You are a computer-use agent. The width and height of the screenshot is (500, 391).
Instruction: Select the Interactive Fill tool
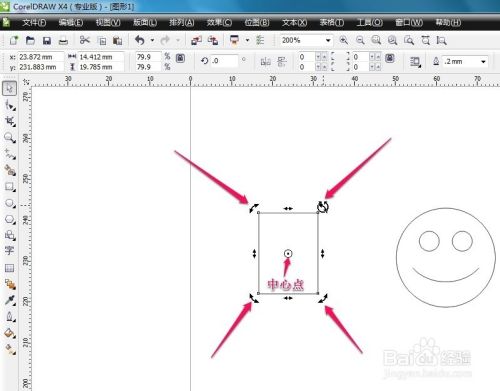9,349
